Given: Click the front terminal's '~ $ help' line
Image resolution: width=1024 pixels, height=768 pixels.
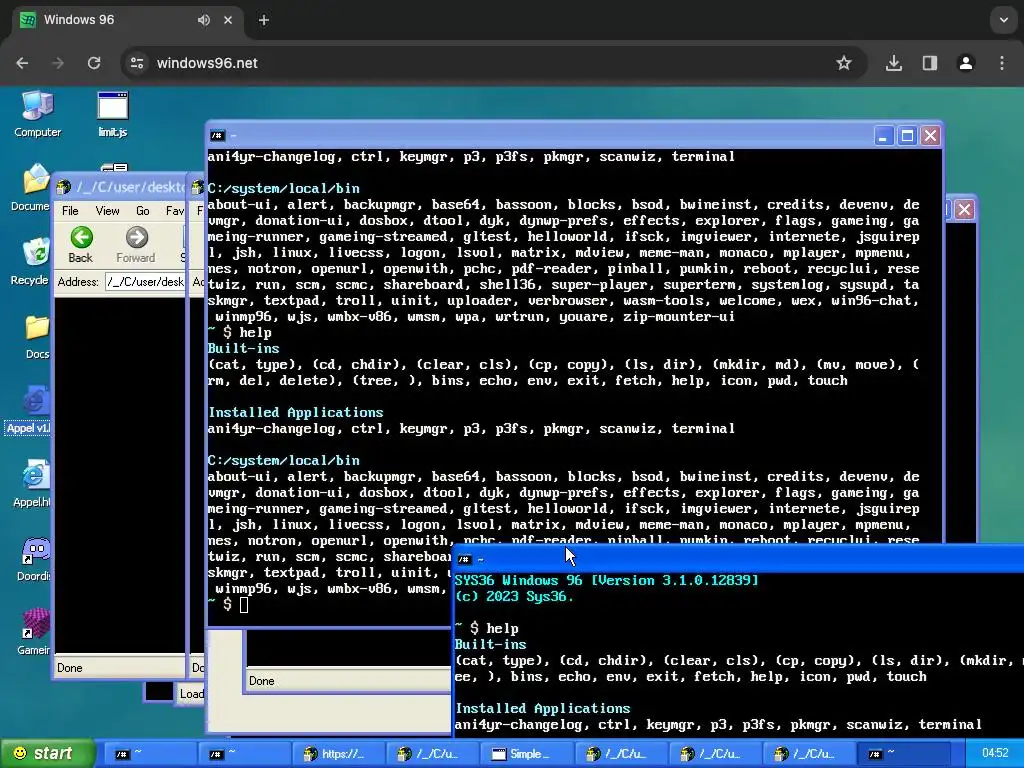Looking at the screenshot, I should click(x=487, y=628).
